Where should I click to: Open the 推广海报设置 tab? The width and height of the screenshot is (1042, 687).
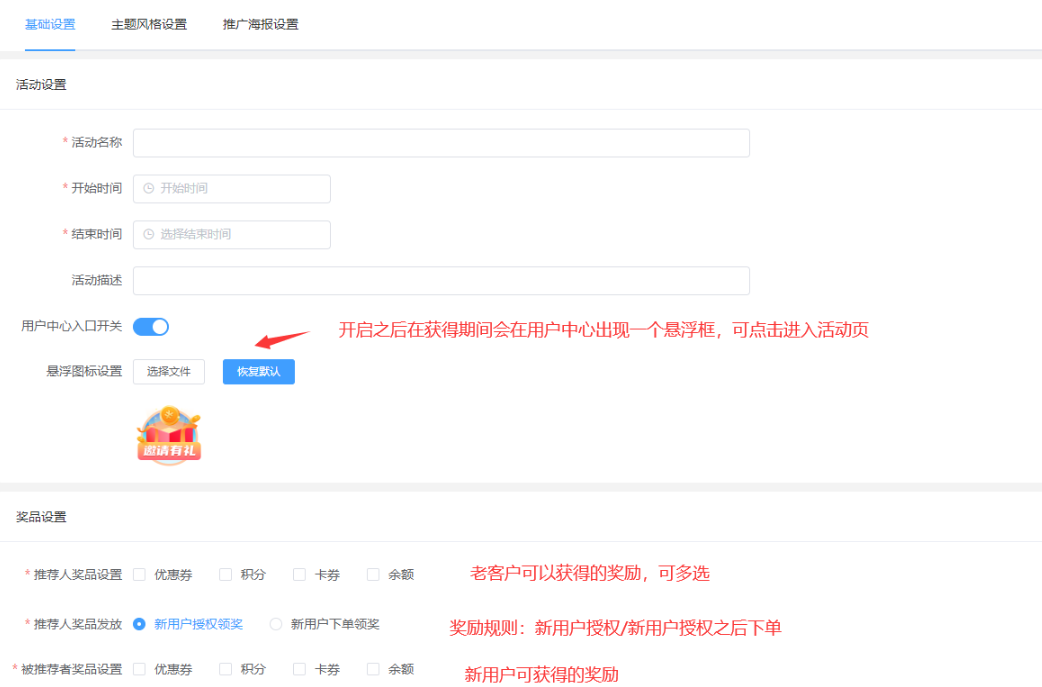pyautogui.click(x=260, y=25)
